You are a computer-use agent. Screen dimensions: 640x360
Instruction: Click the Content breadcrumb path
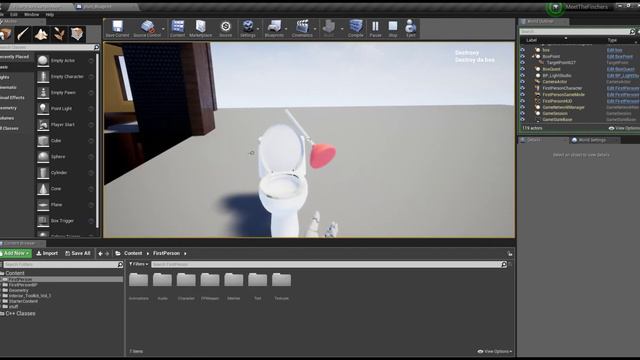tap(133, 253)
